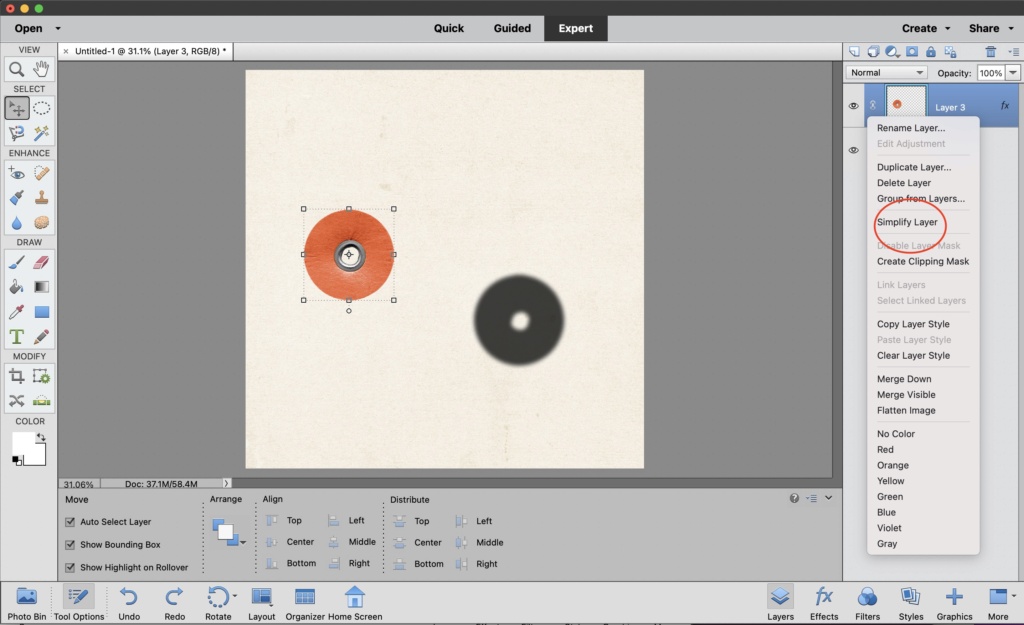The height and width of the screenshot is (625, 1024).
Task: Select the Color Picker eyedropper tool
Action: [16, 312]
